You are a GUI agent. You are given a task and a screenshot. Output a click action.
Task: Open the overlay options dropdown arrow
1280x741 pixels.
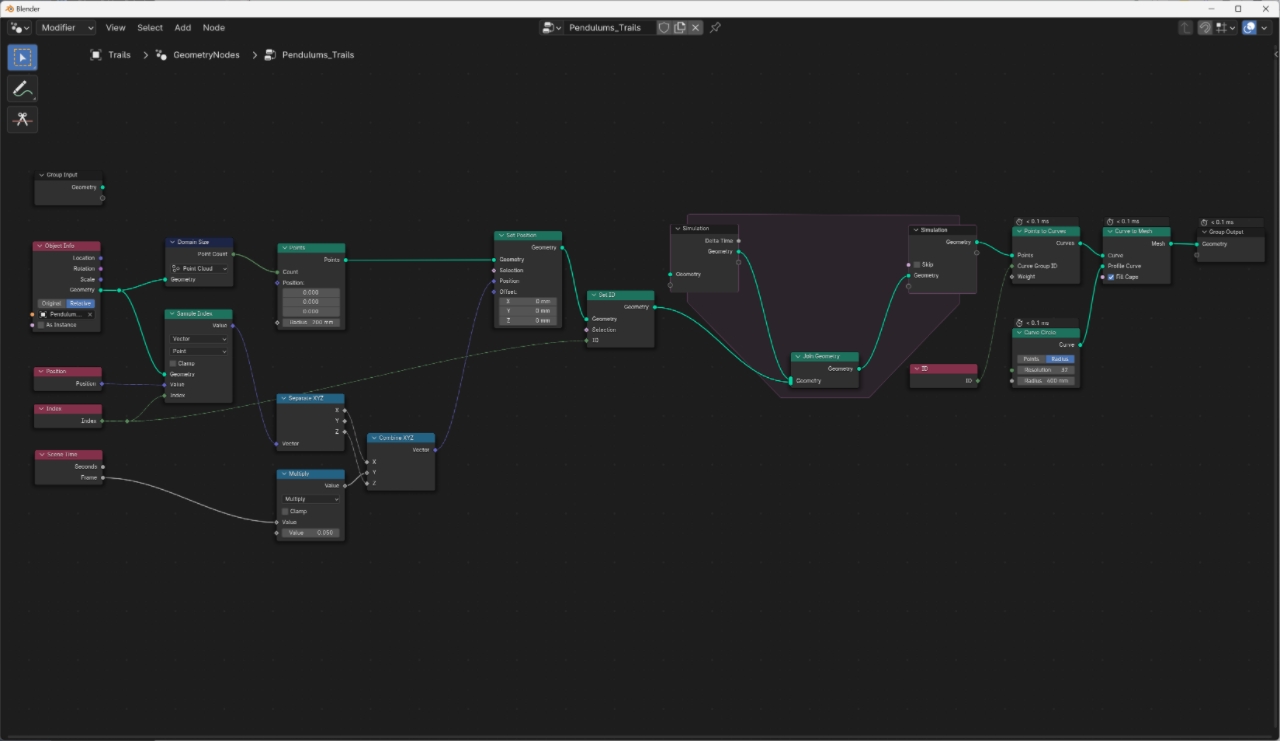tap(1266, 28)
